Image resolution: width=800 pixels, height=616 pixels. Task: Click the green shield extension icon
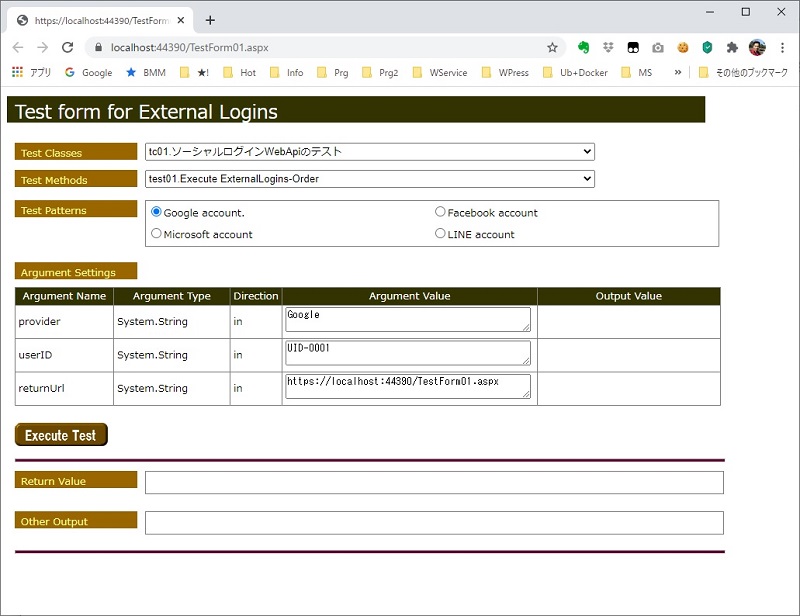(707, 47)
